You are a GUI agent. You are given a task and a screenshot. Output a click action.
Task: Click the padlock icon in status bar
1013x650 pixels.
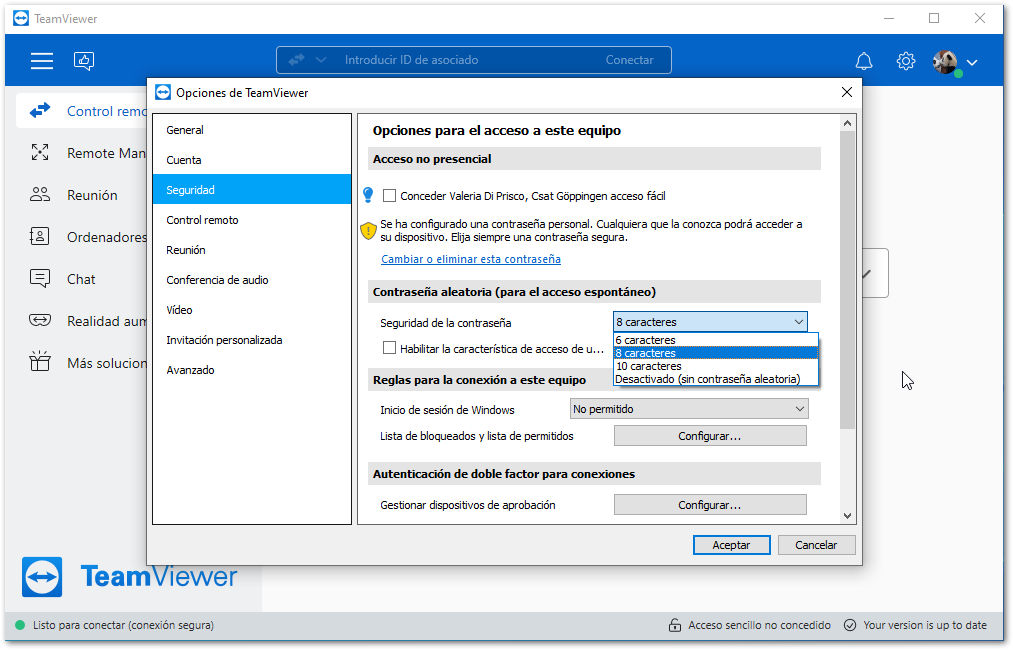pyautogui.click(x=674, y=625)
